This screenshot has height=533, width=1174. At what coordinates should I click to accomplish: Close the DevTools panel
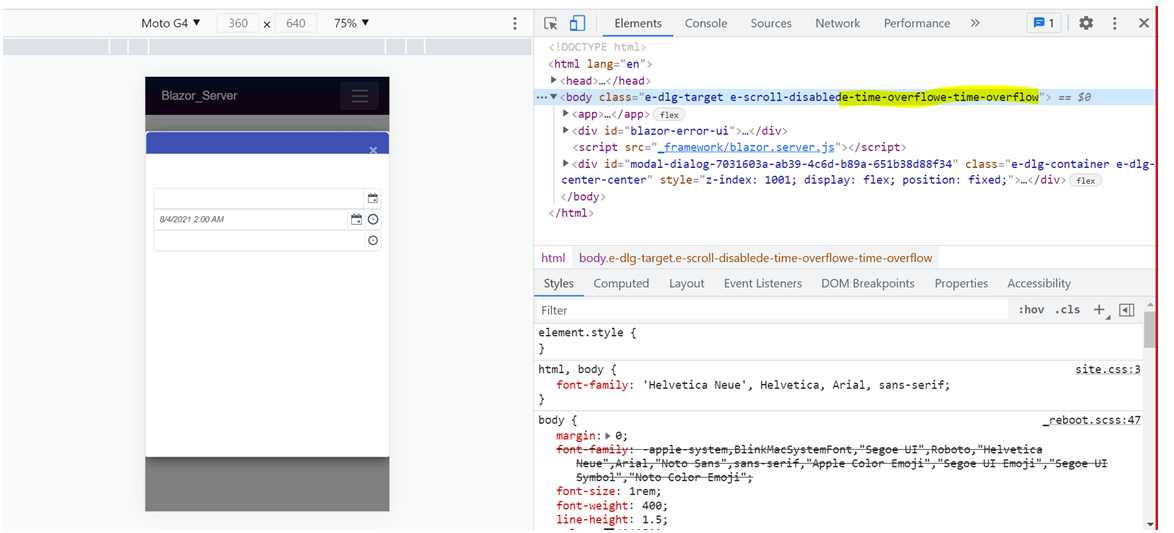click(x=1143, y=23)
